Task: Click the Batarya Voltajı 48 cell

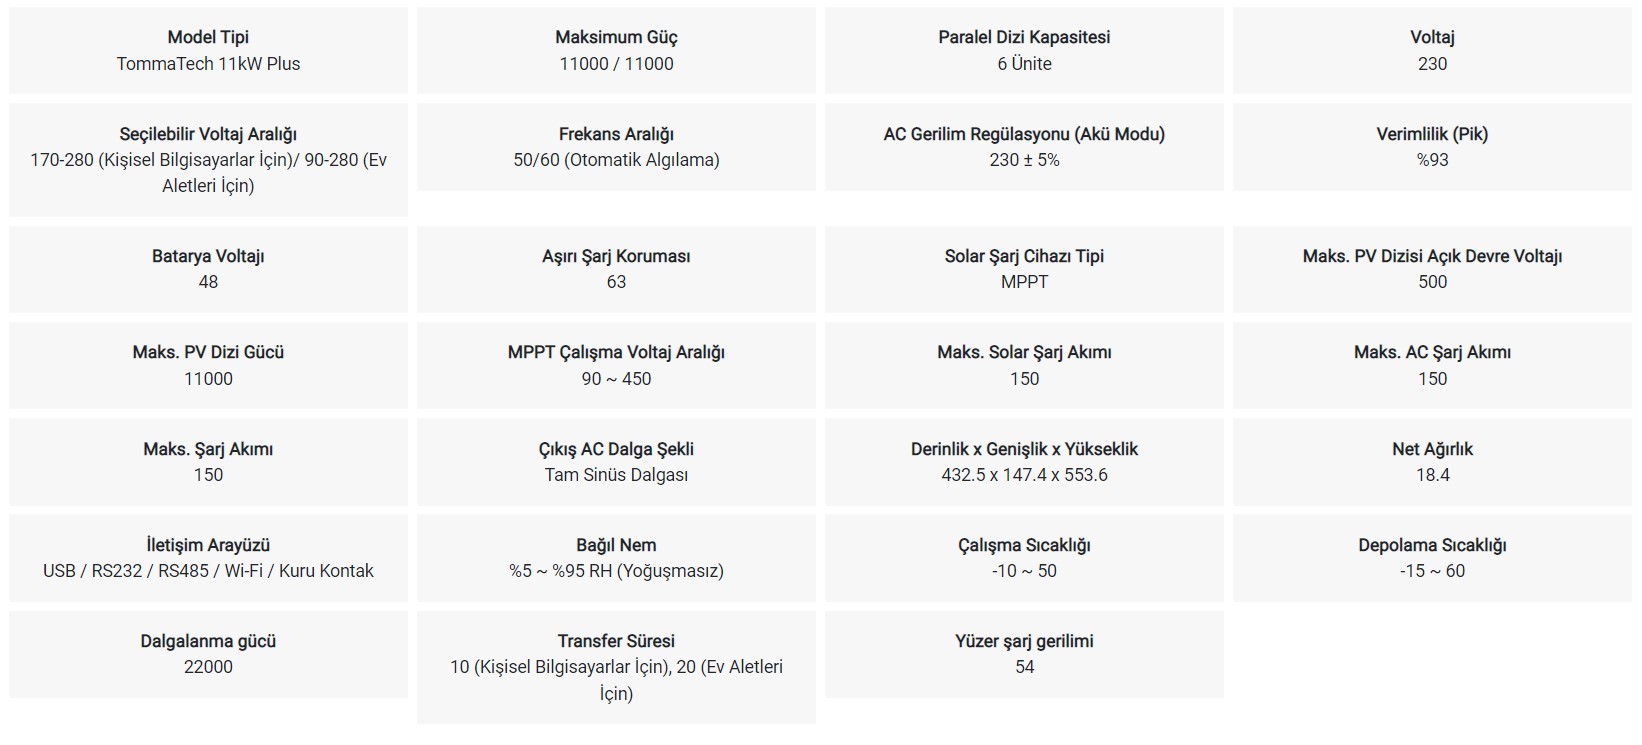Action: 208,269
